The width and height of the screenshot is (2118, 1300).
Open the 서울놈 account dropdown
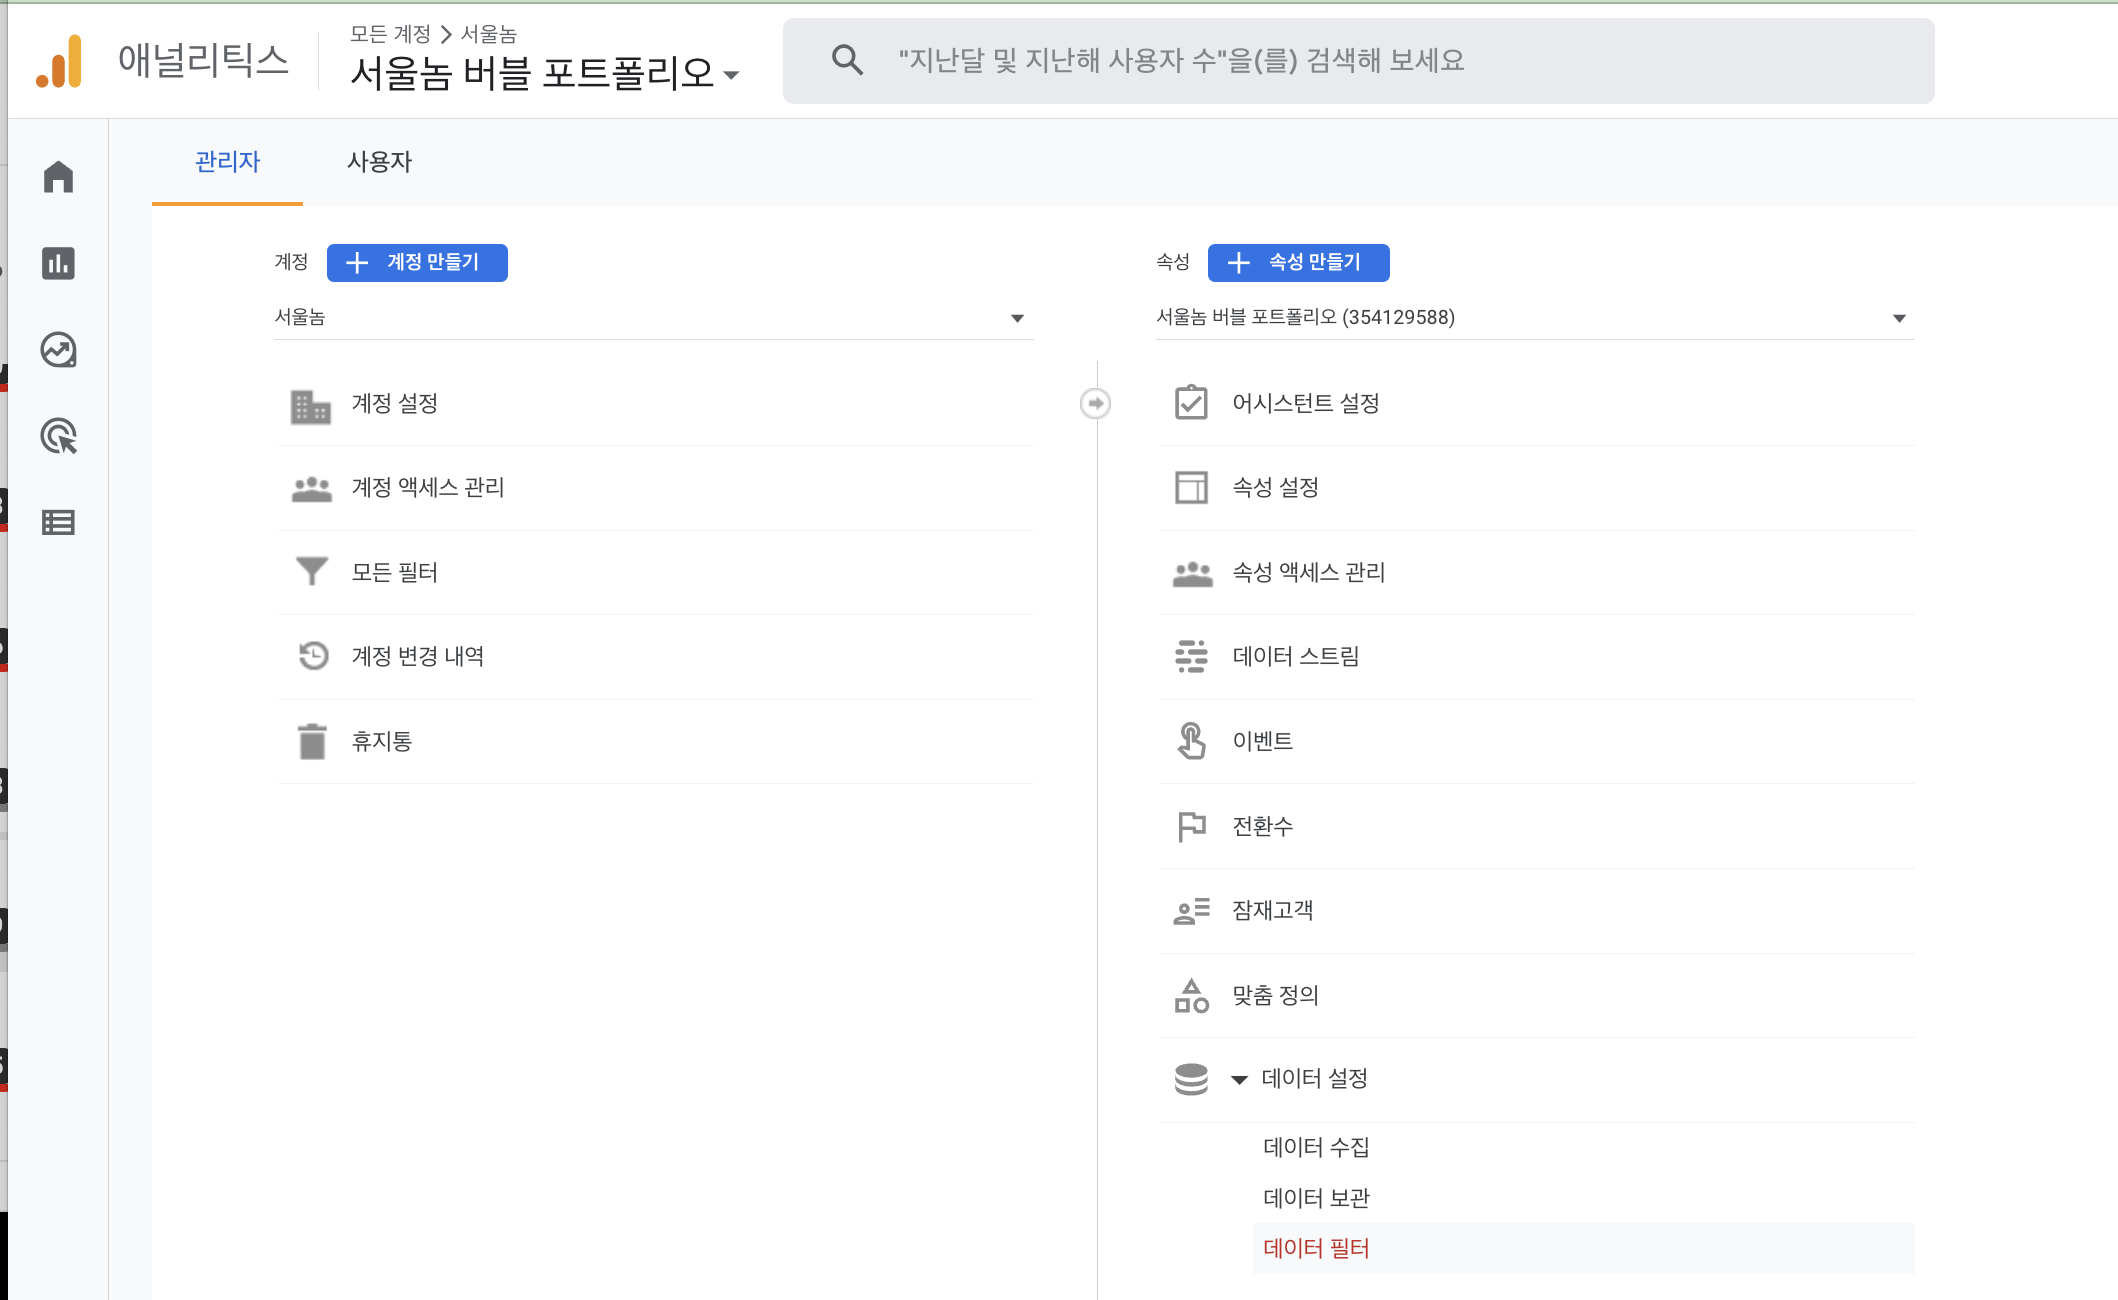tap(654, 318)
